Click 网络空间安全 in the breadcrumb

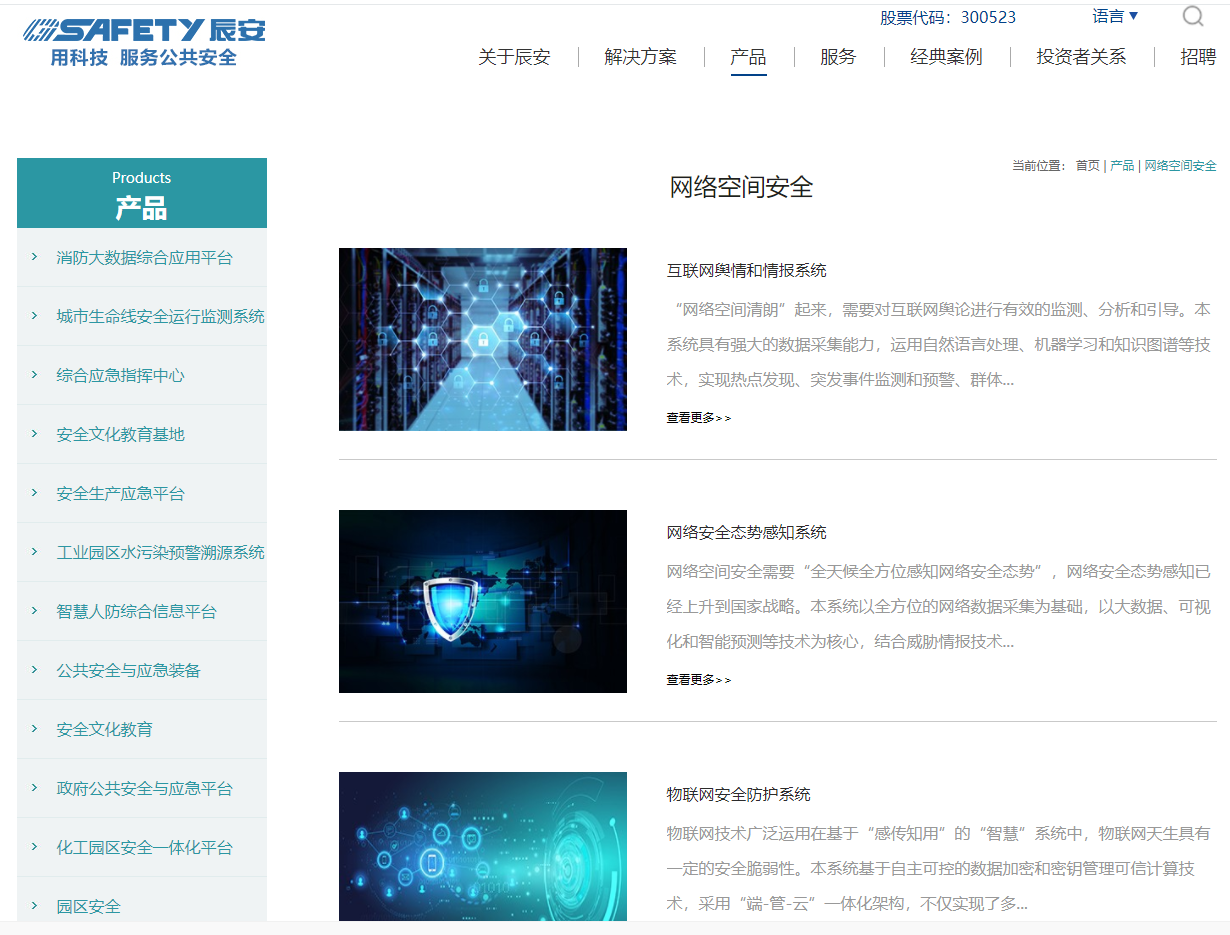point(1180,166)
